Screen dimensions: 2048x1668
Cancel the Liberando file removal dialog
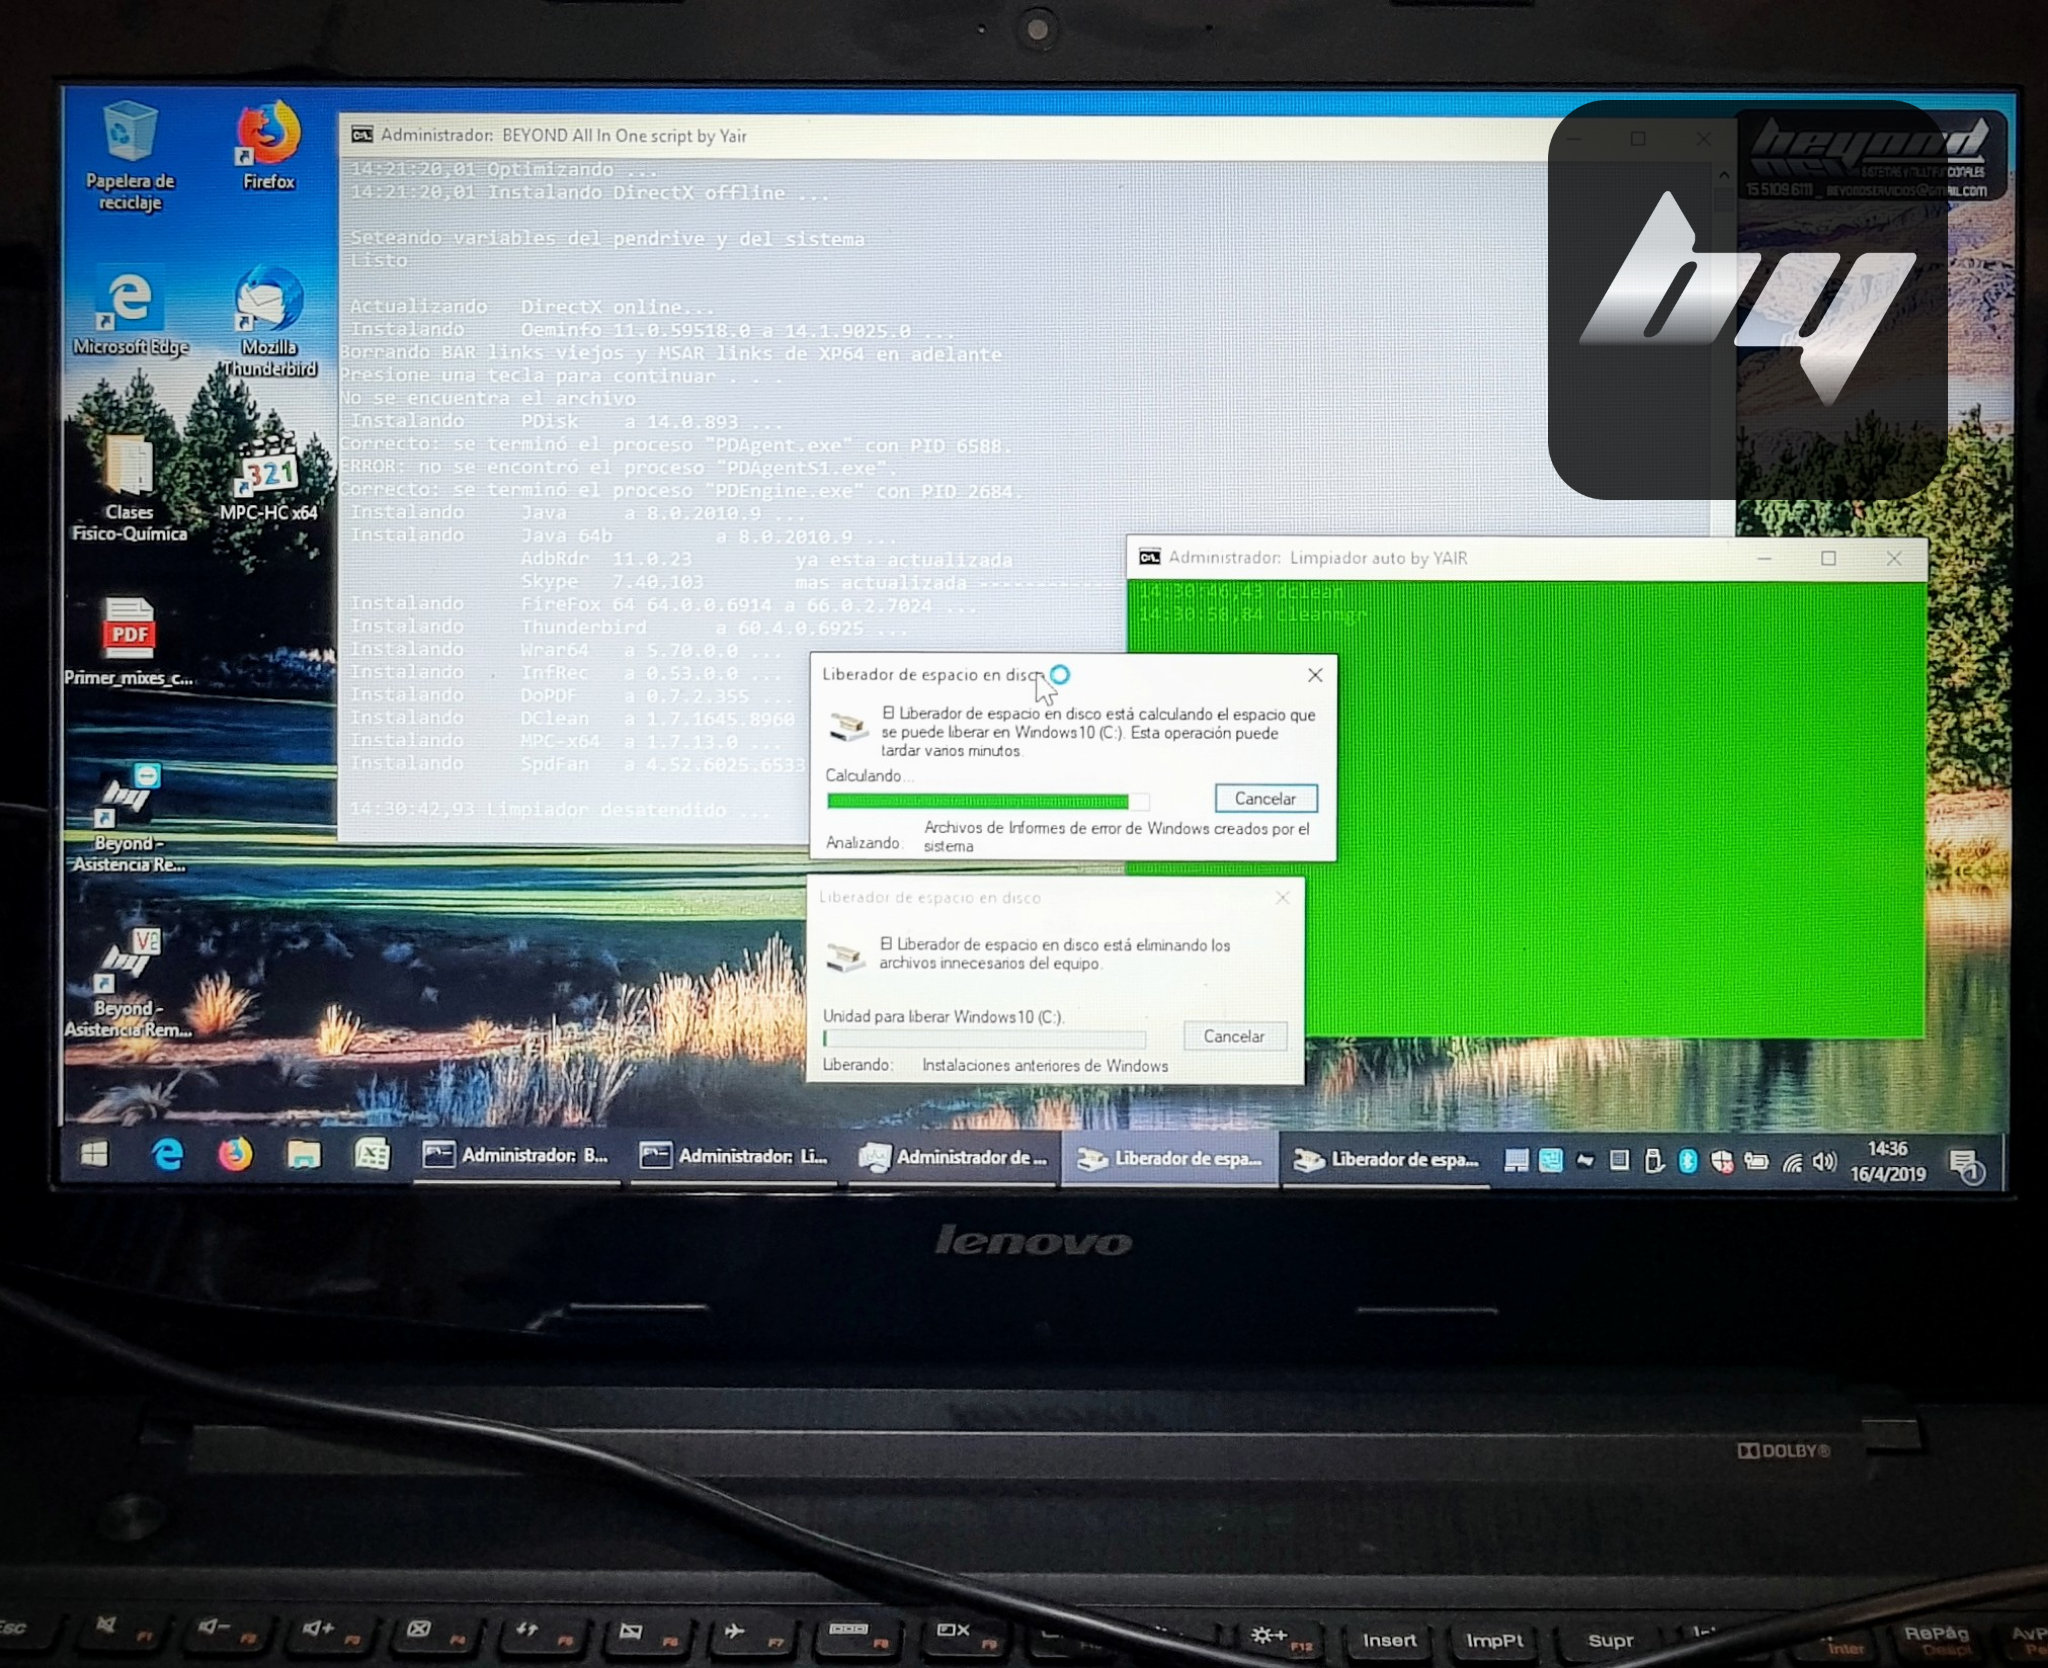click(1233, 1036)
